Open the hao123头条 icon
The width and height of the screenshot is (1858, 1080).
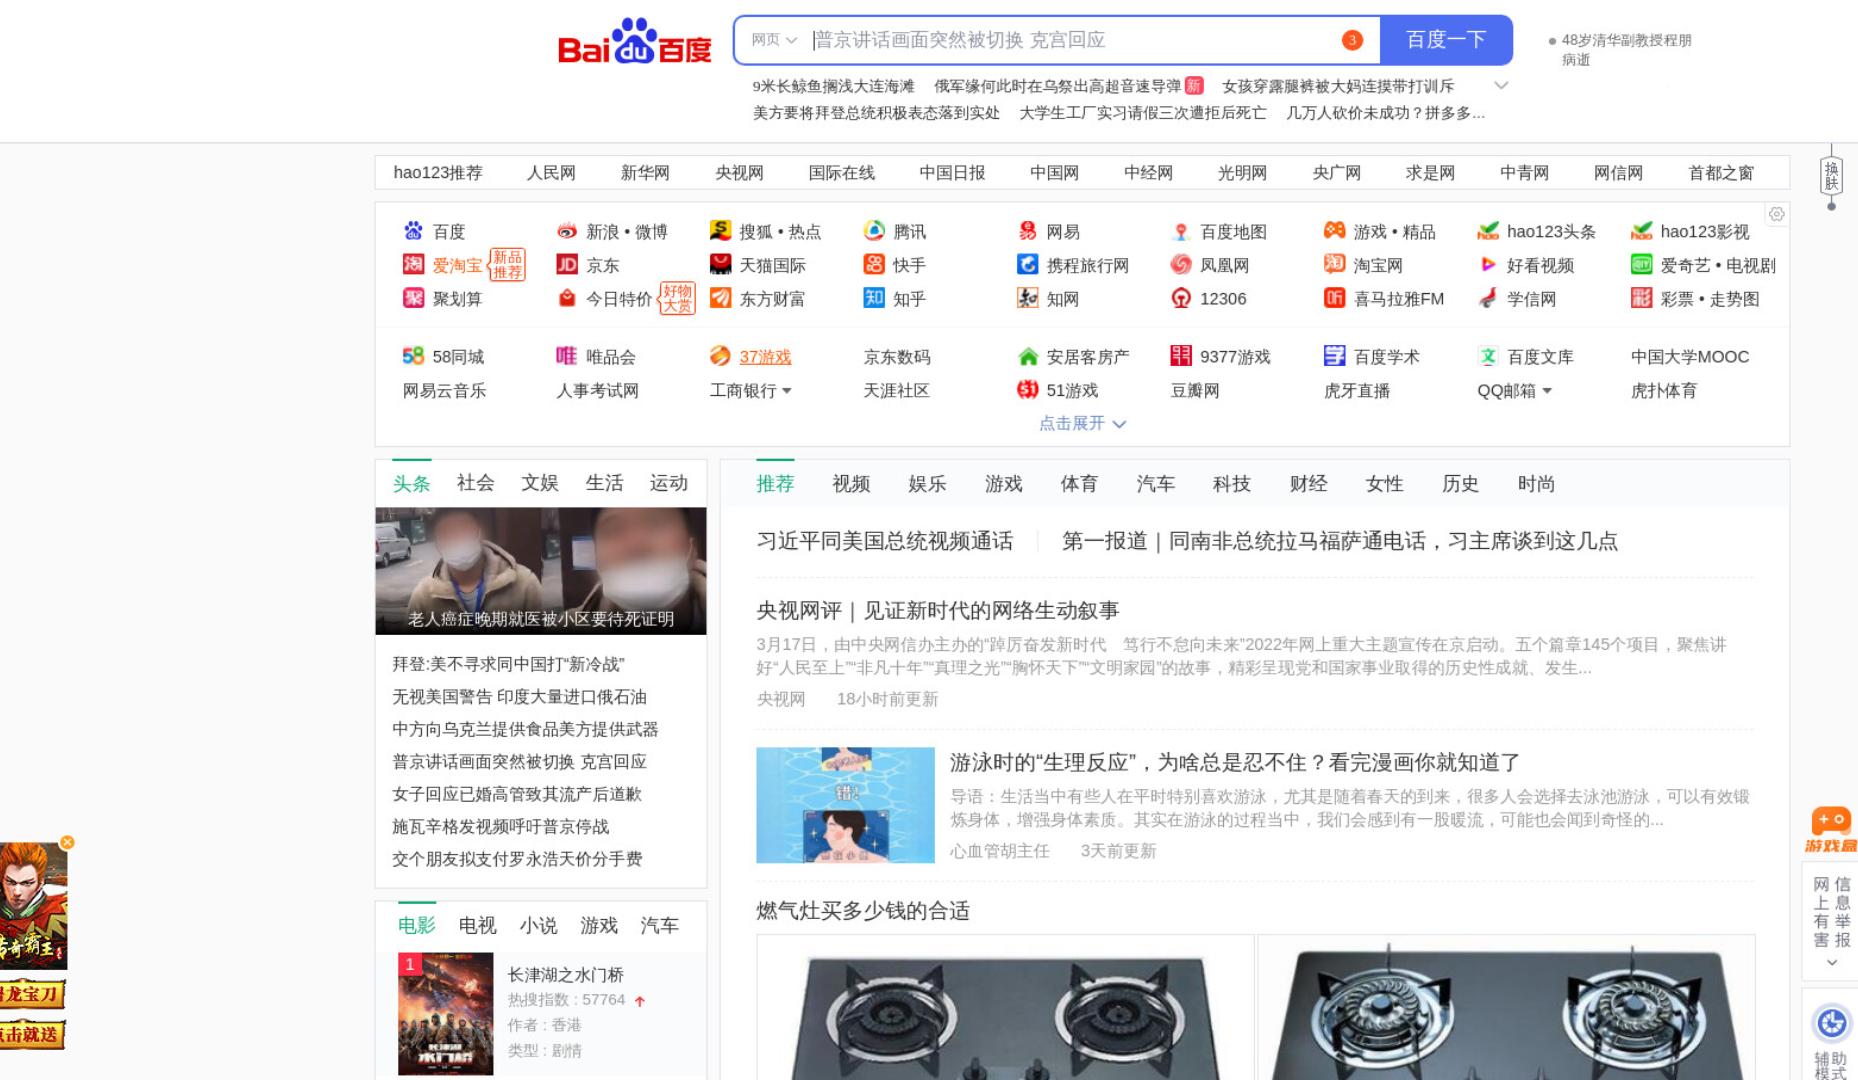click(1488, 231)
